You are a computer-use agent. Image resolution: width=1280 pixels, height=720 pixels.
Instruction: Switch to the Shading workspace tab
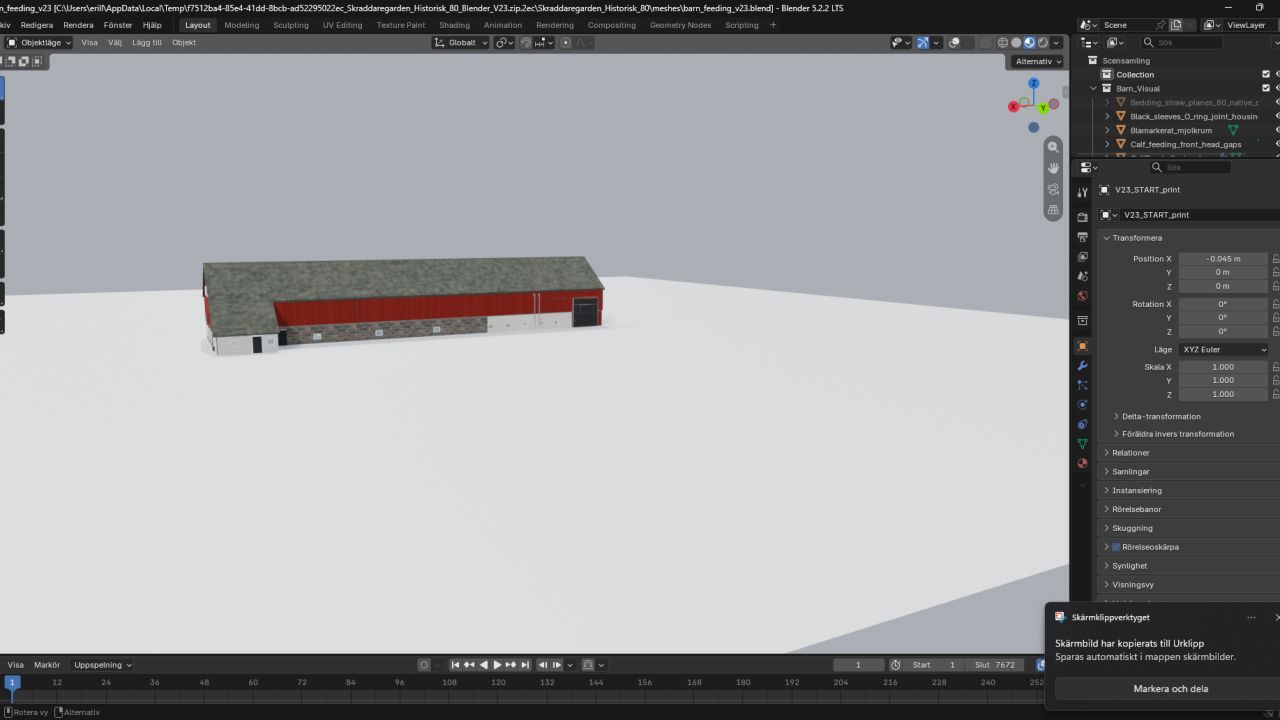[454, 25]
